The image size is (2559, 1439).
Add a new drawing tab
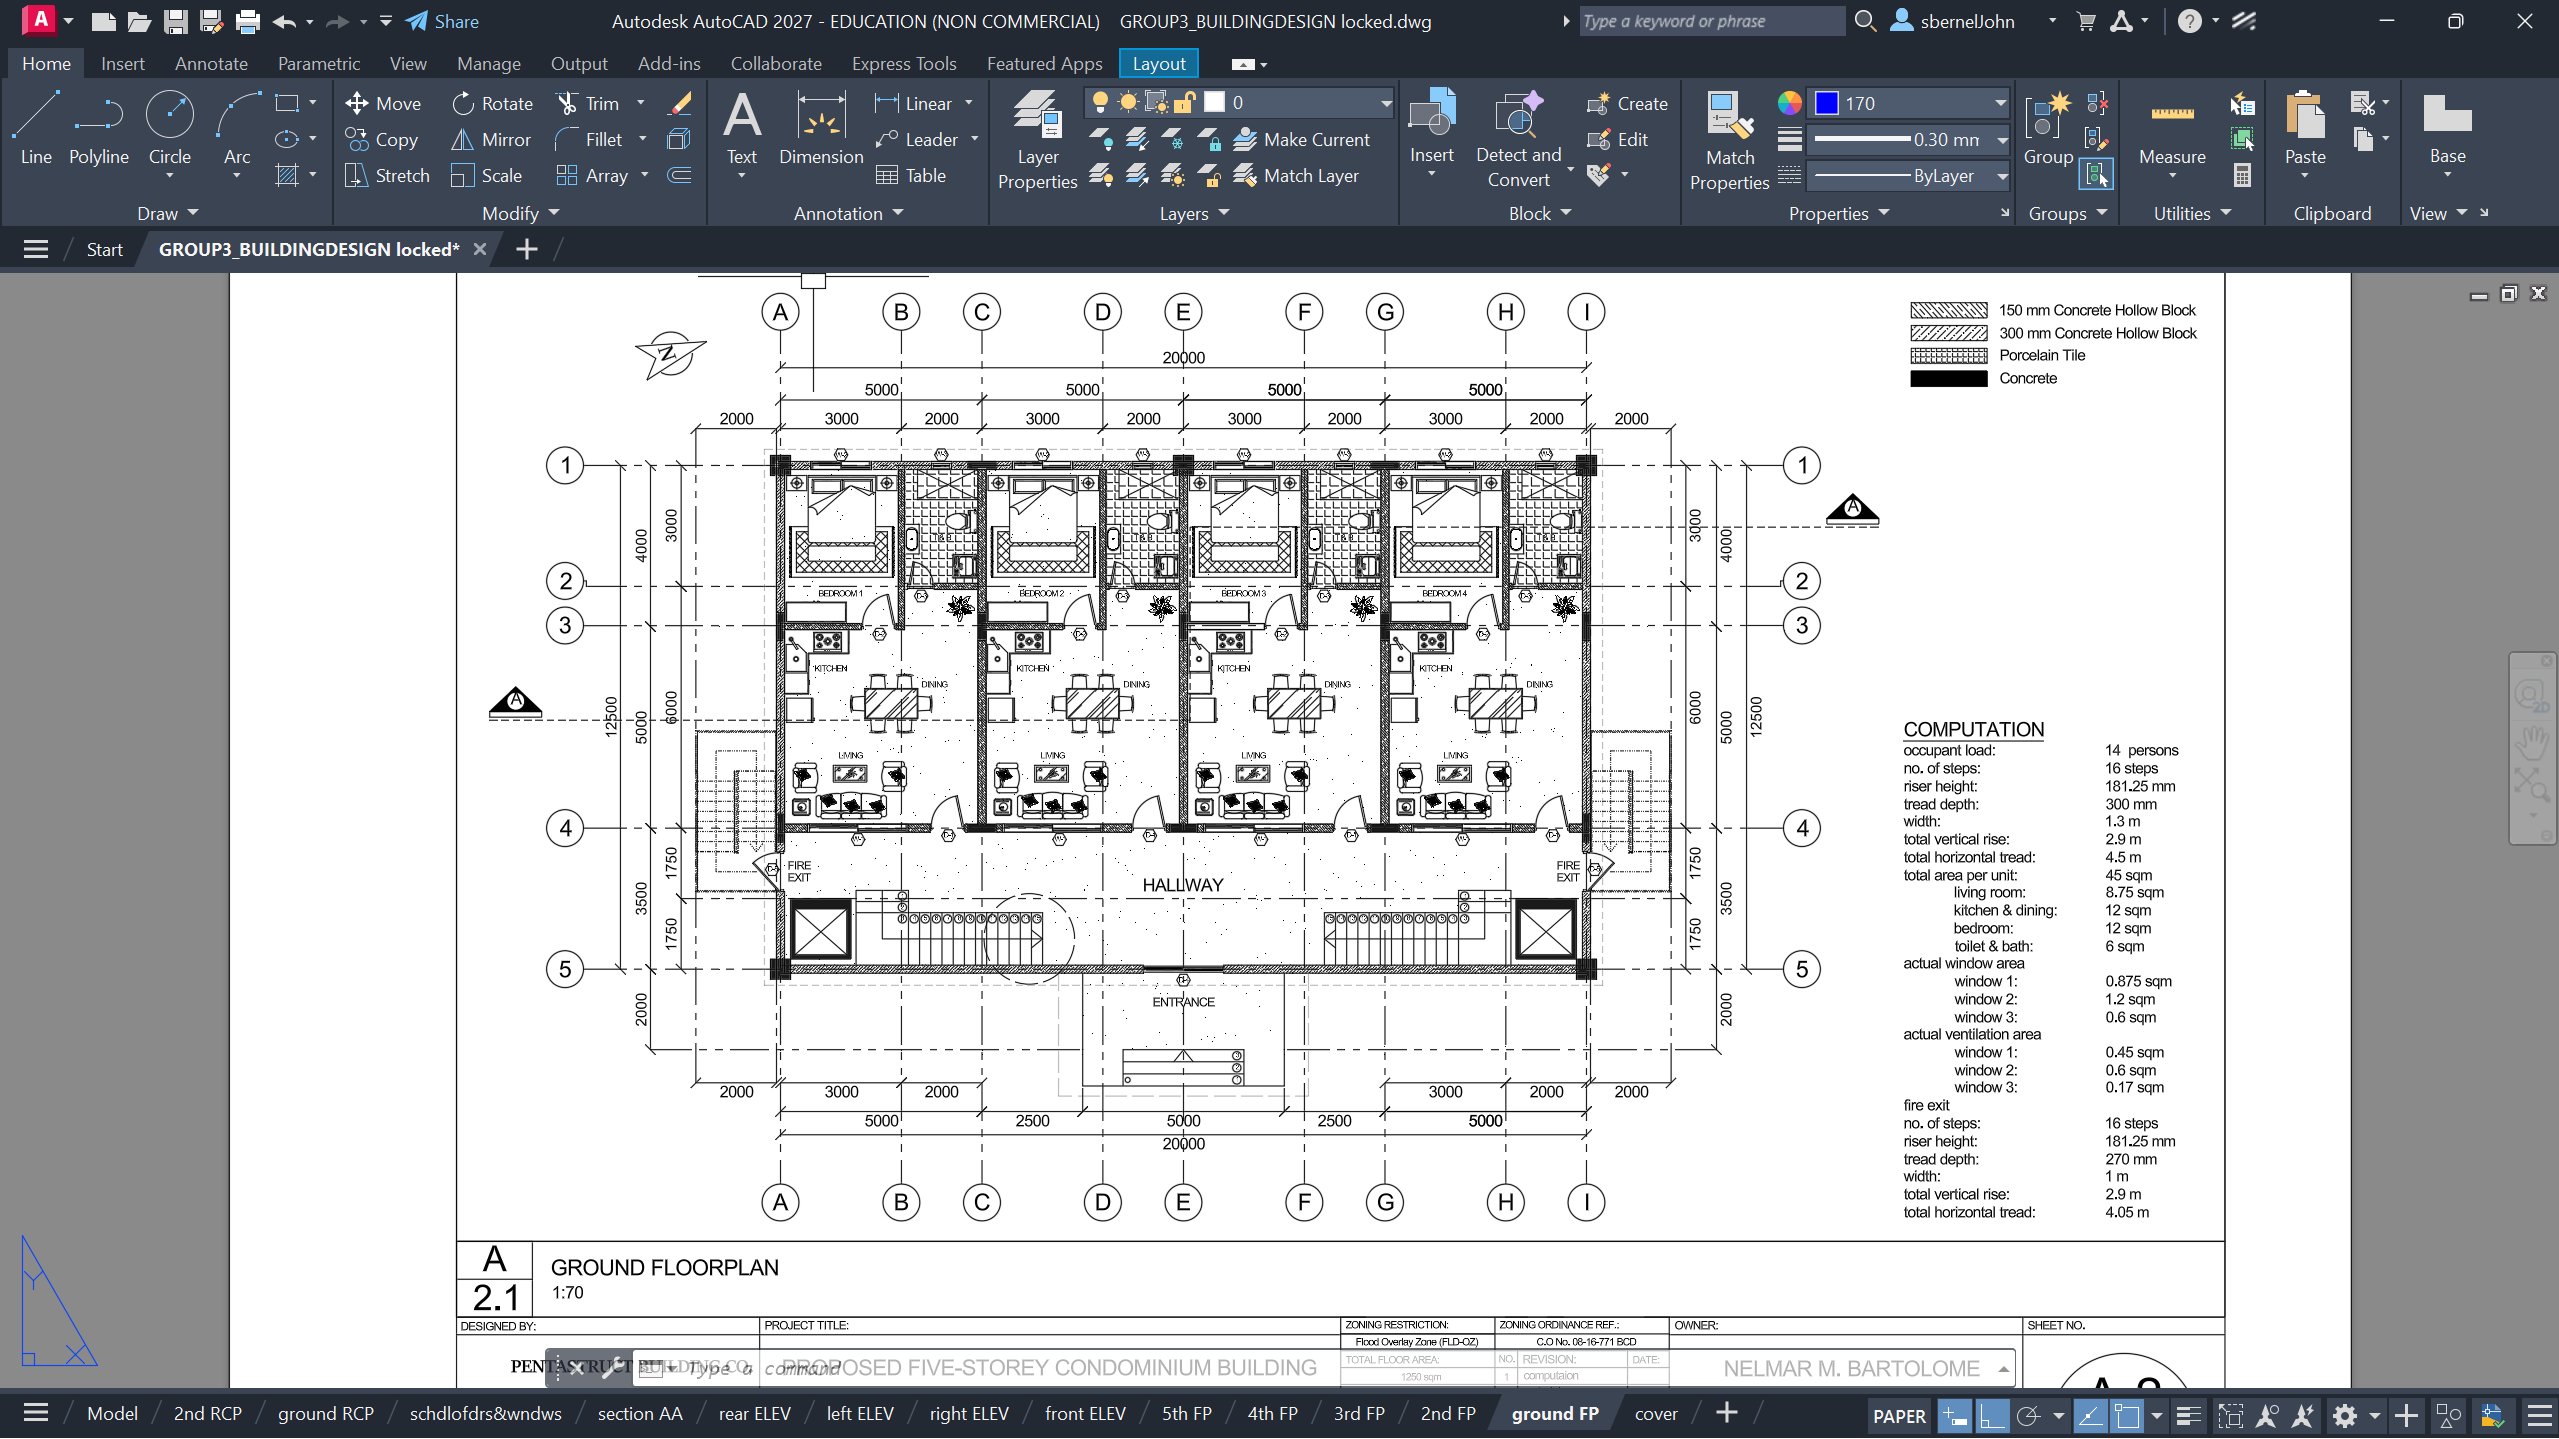pos(526,249)
